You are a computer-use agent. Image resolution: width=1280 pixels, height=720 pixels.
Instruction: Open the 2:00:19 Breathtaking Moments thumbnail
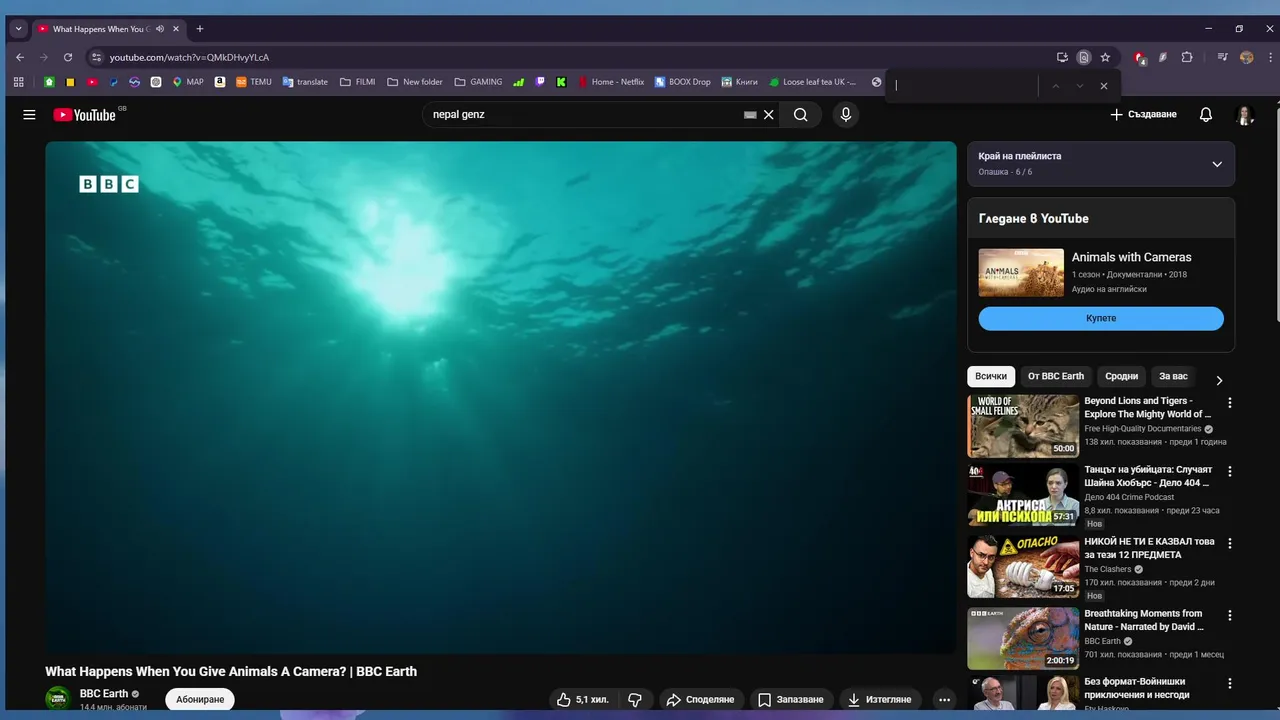[1023, 638]
